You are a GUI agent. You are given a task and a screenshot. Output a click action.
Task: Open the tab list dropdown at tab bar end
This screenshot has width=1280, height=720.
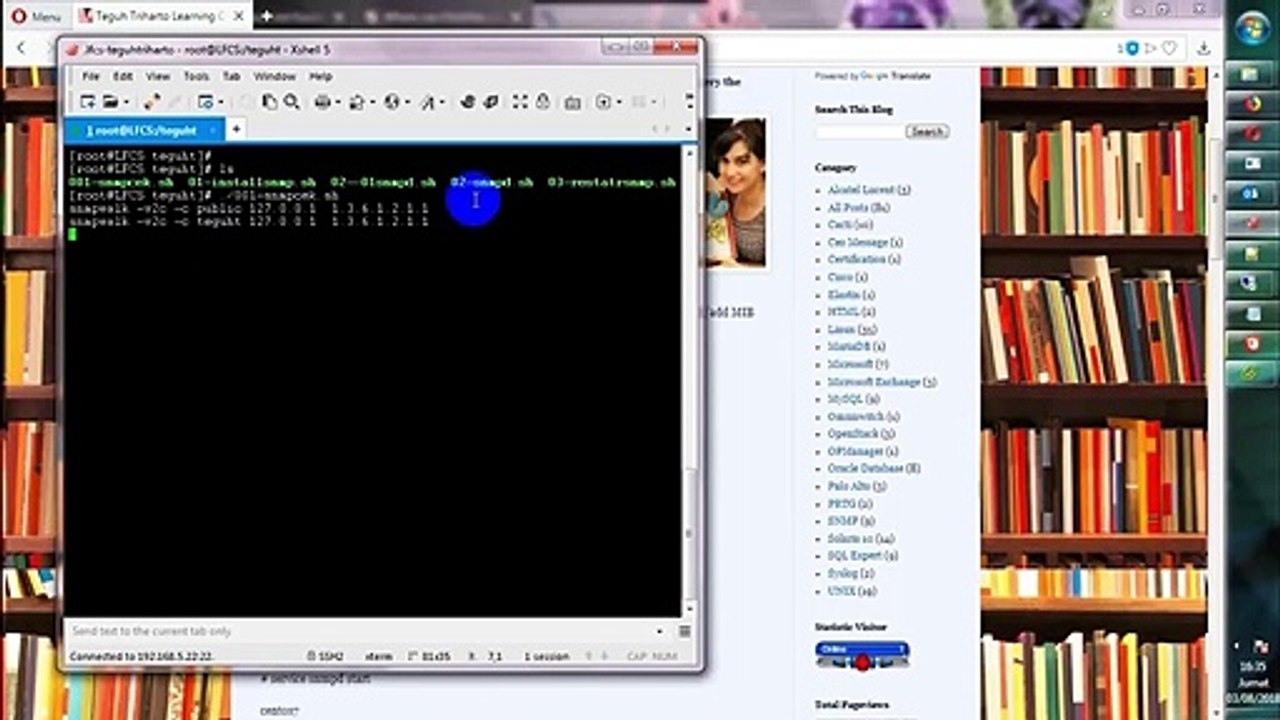[688, 130]
